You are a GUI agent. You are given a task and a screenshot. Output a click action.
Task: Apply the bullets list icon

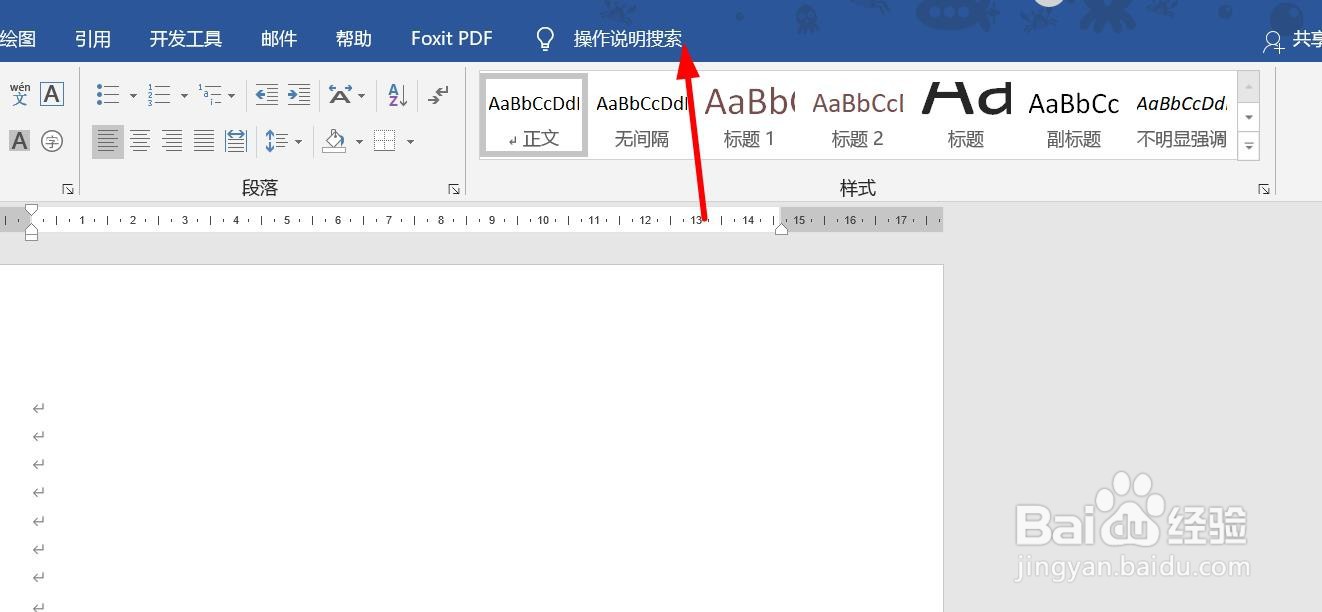point(108,95)
